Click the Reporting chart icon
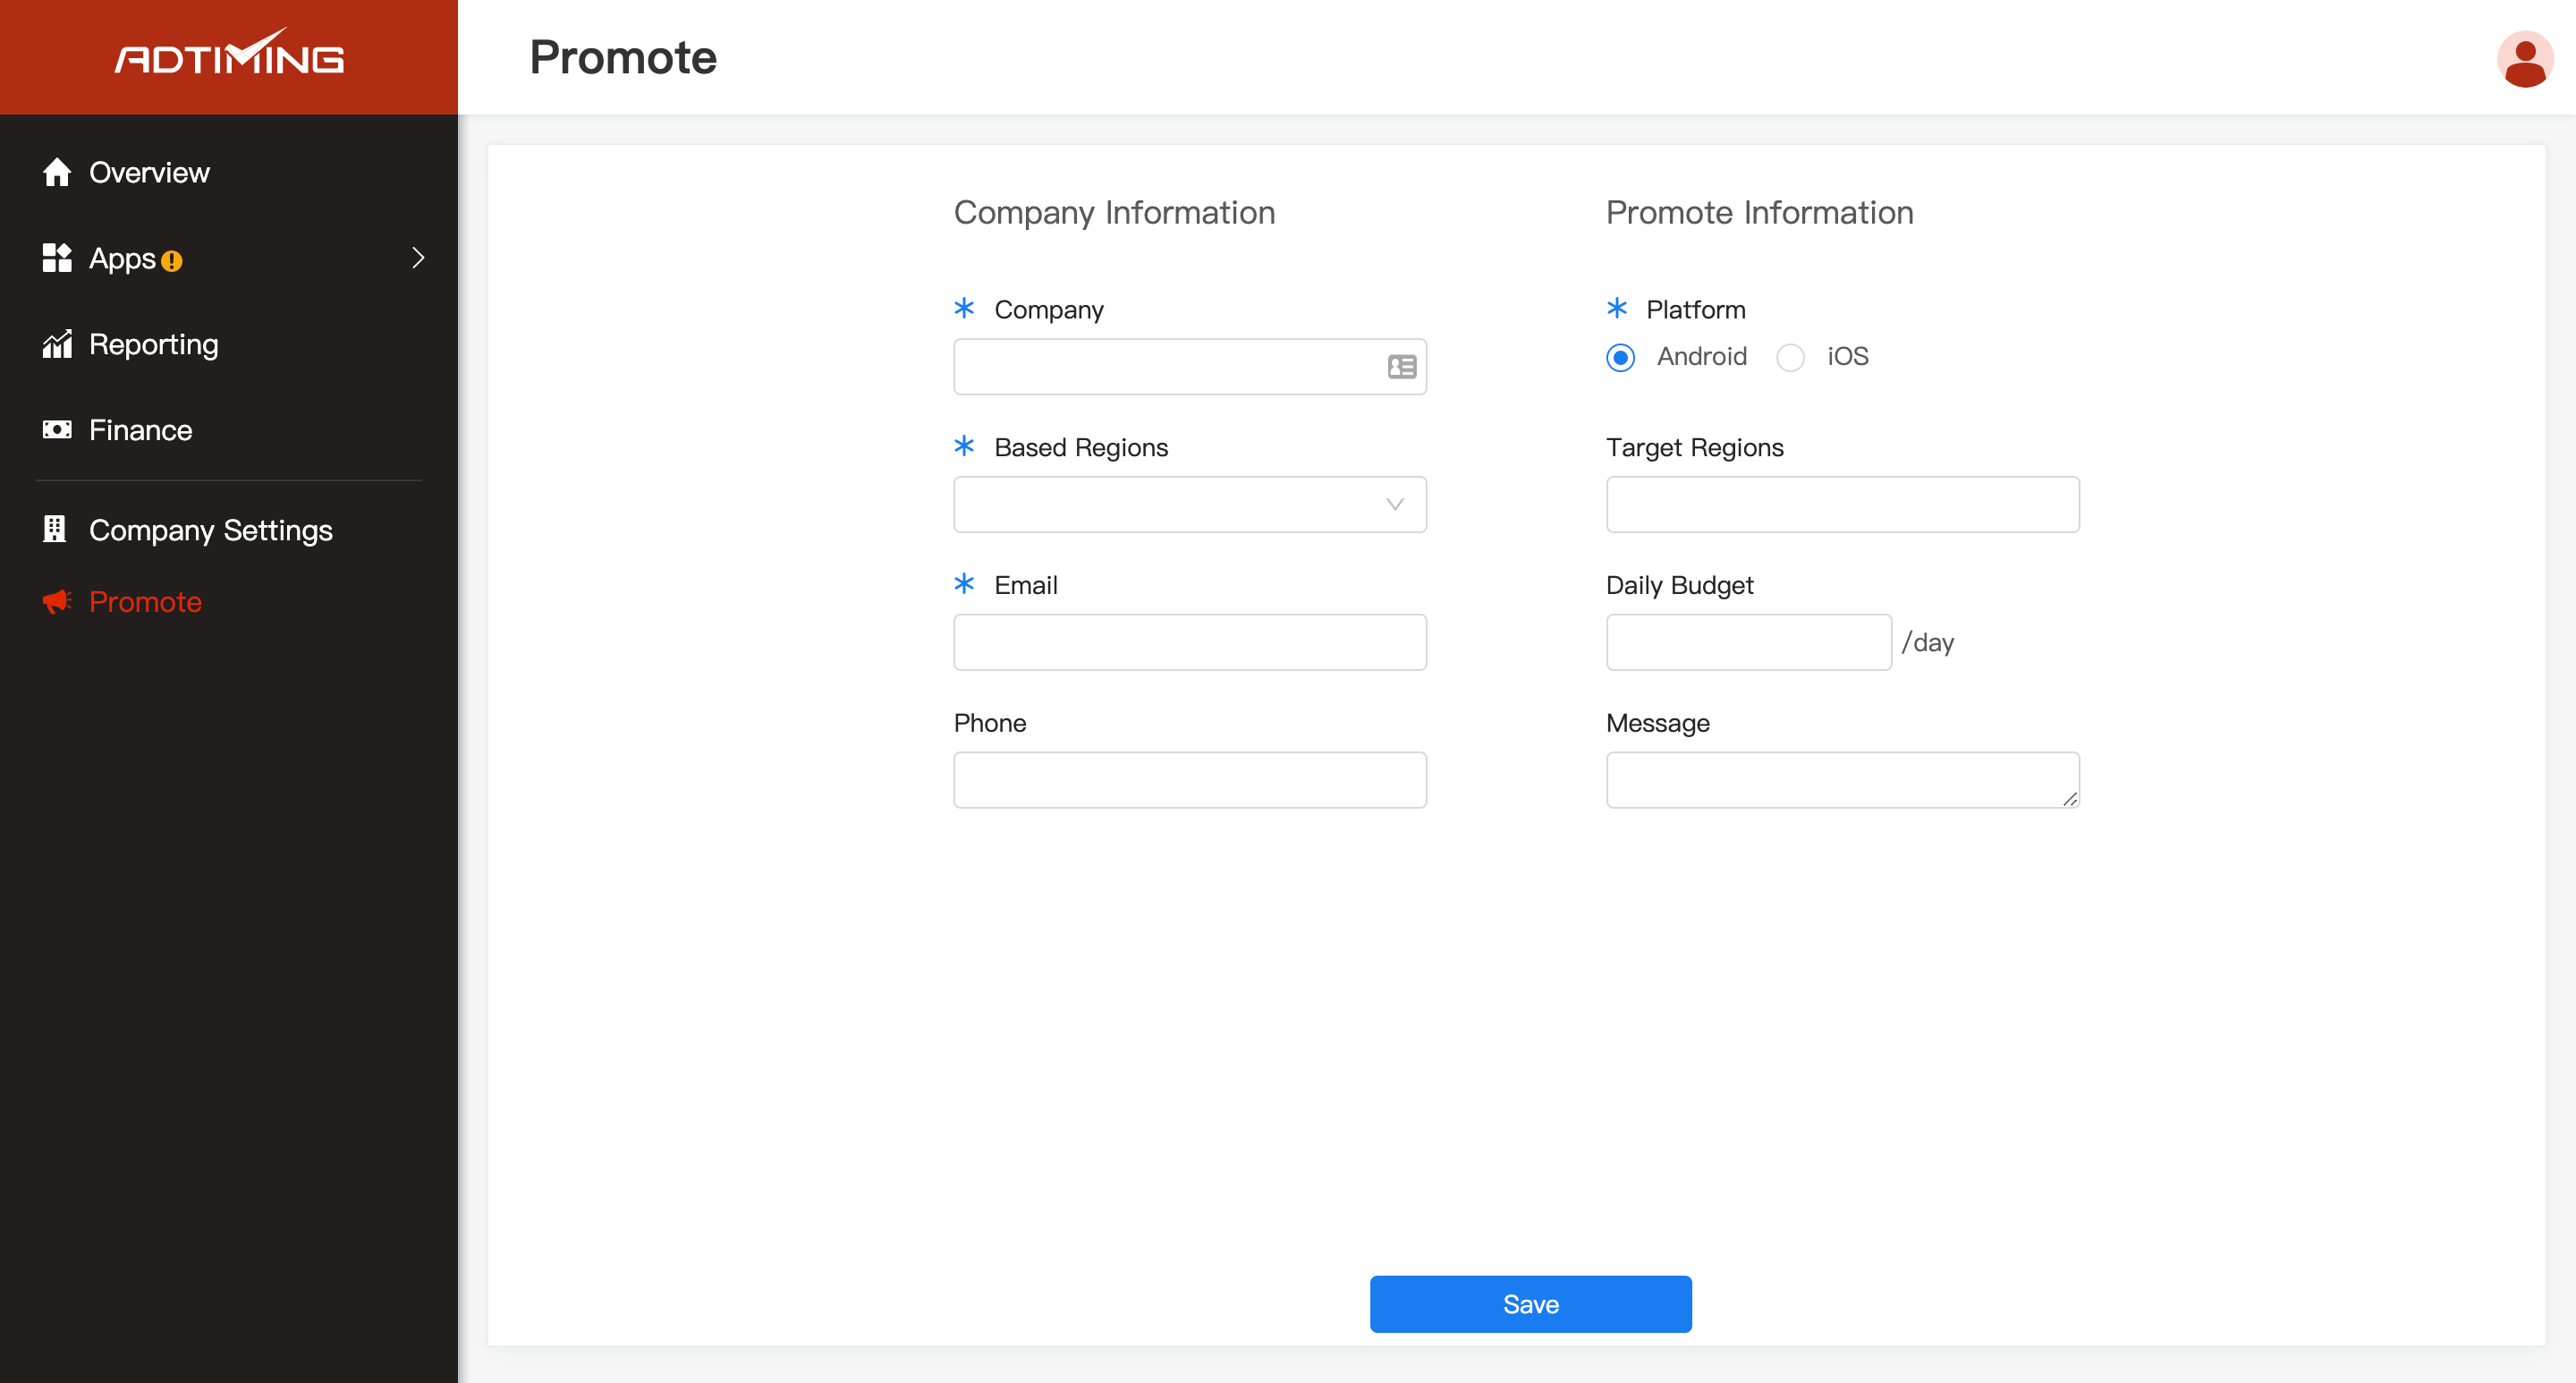The image size is (2576, 1383). click(x=57, y=344)
